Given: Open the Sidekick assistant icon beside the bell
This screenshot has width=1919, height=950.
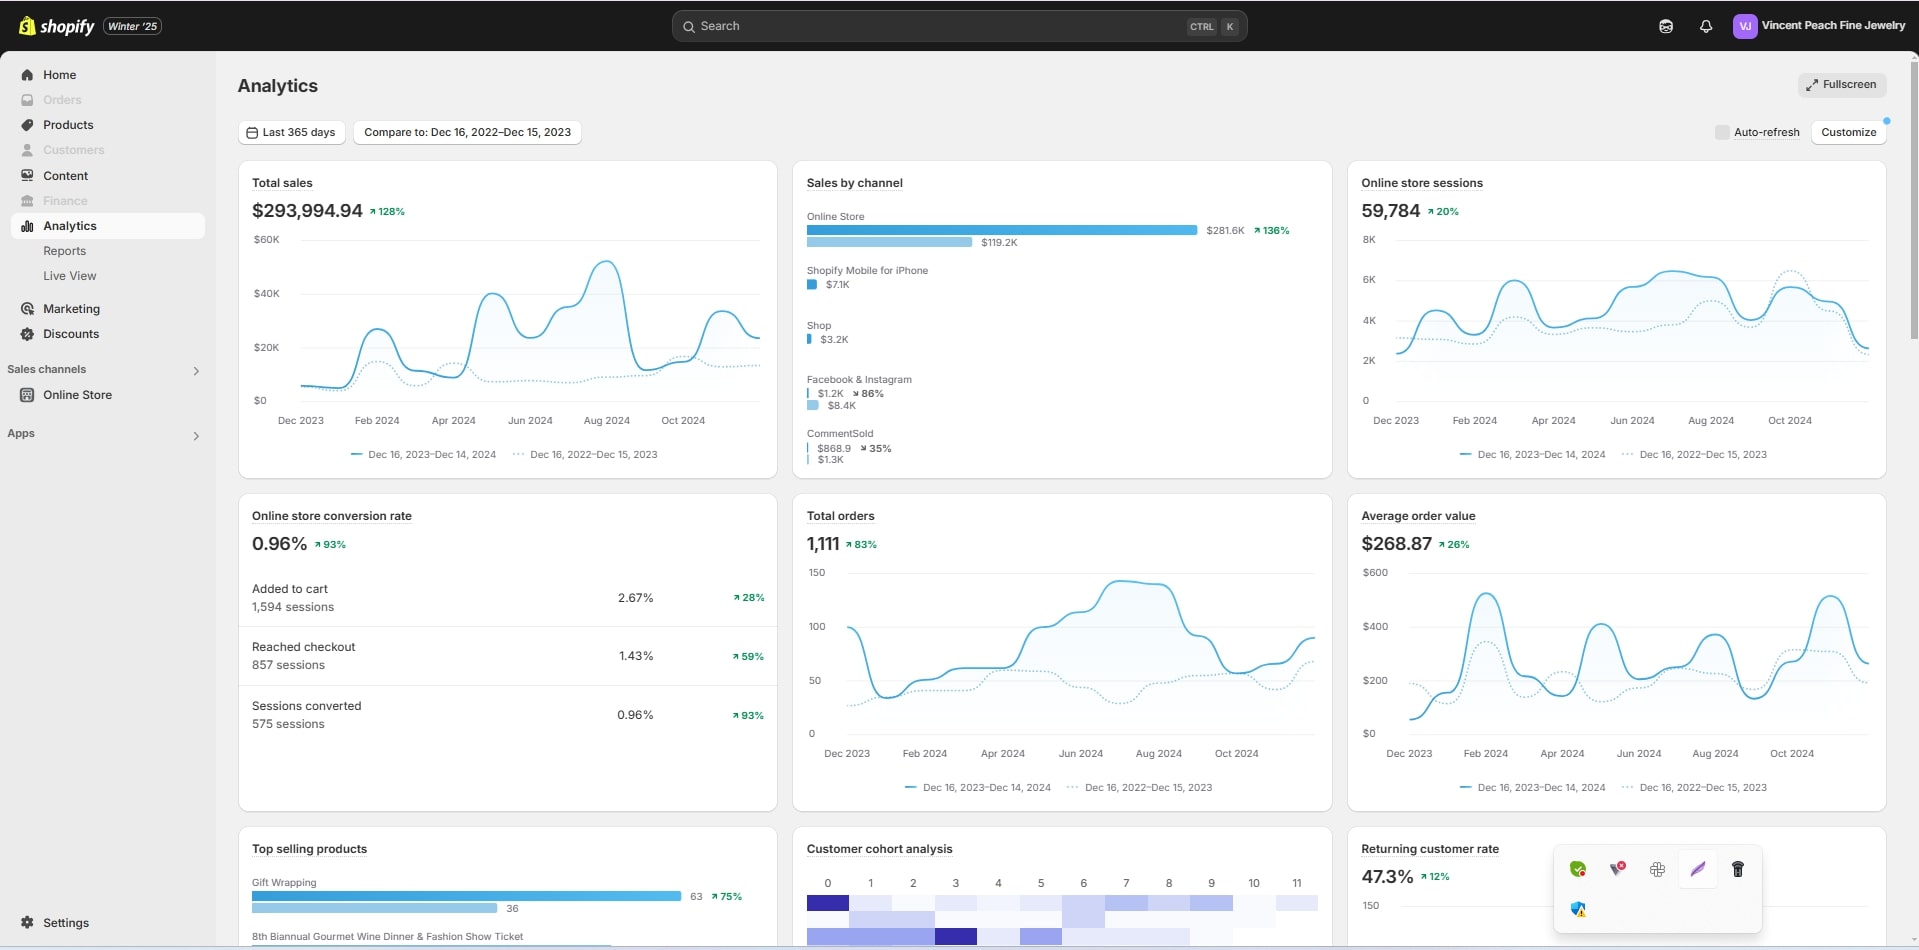Looking at the screenshot, I should tap(1665, 26).
